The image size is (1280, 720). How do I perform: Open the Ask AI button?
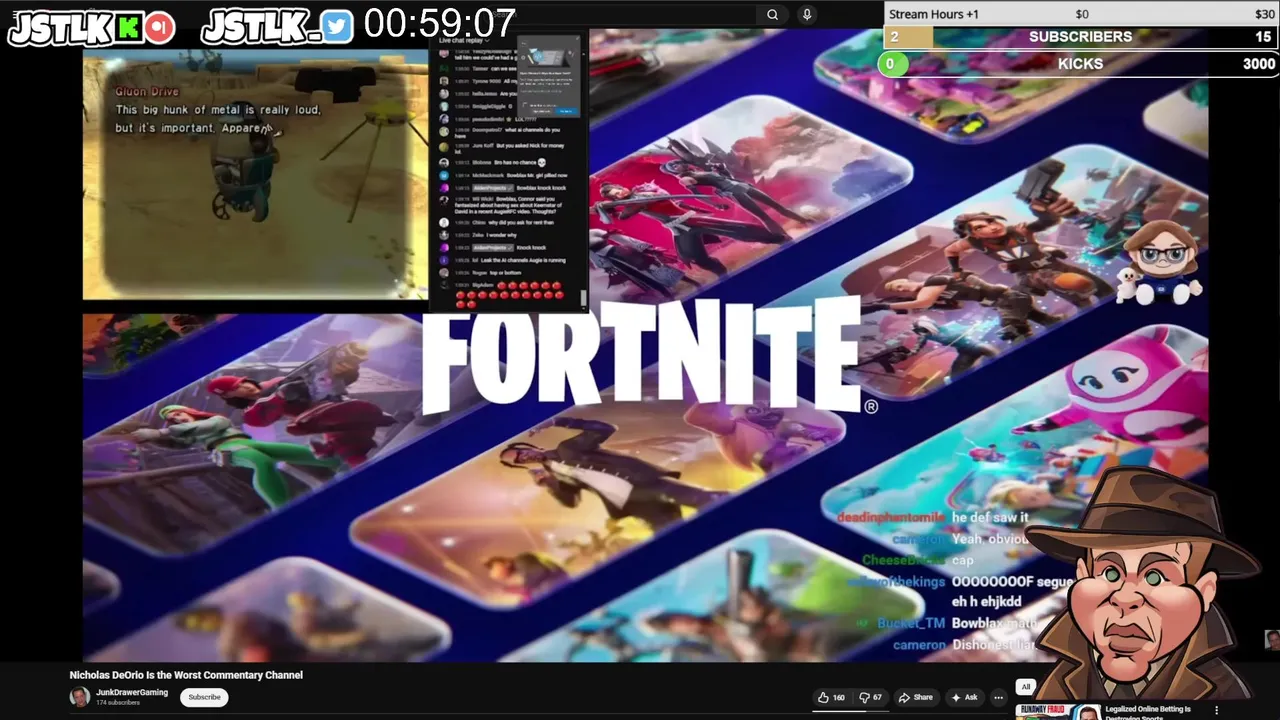(964, 697)
